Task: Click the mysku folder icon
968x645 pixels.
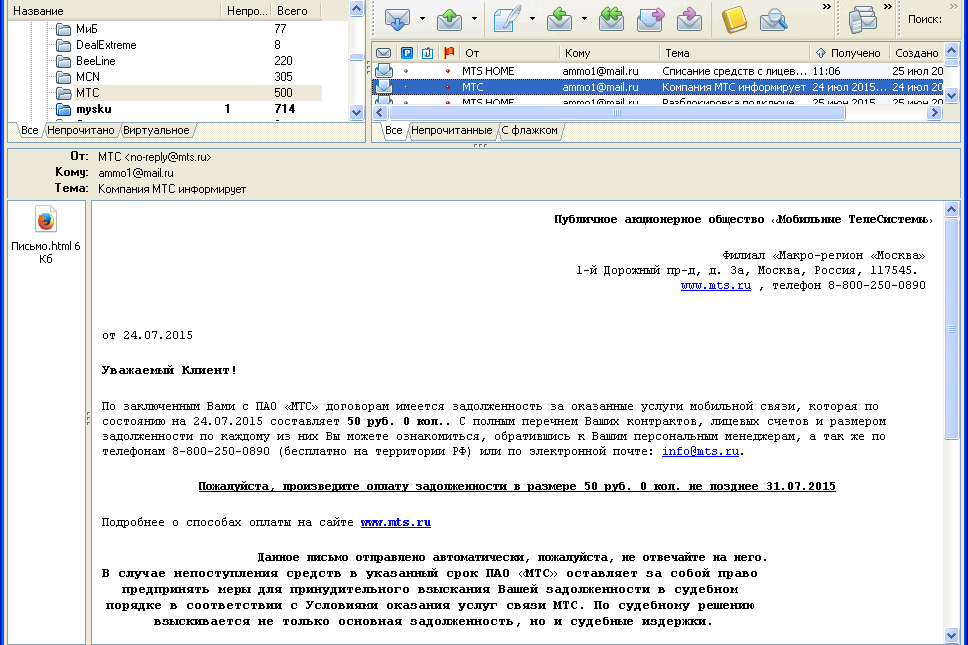Action: [x=63, y=109]
